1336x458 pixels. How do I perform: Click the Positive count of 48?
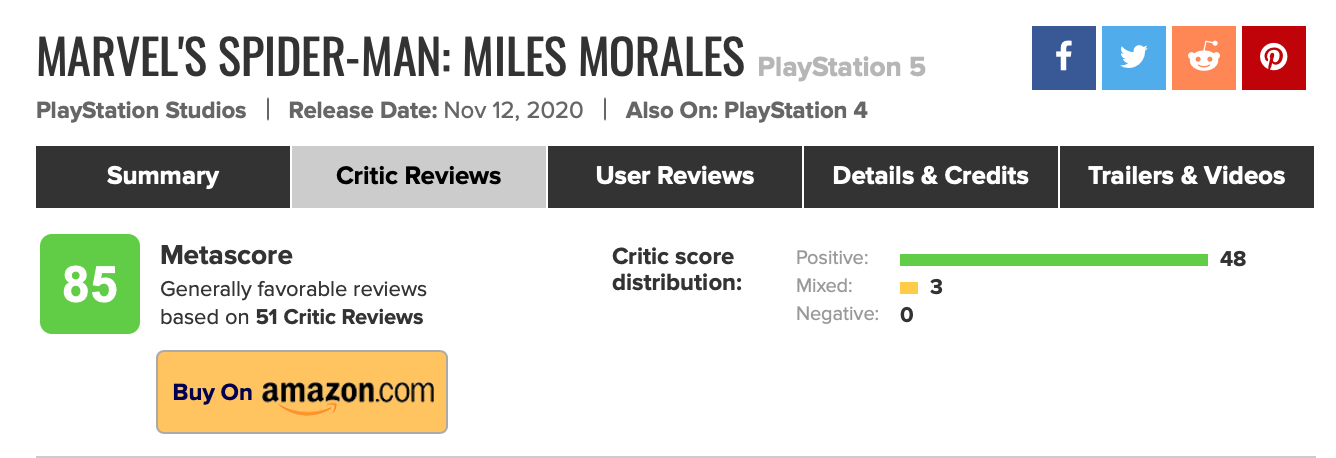click(x=1233, y=260)
